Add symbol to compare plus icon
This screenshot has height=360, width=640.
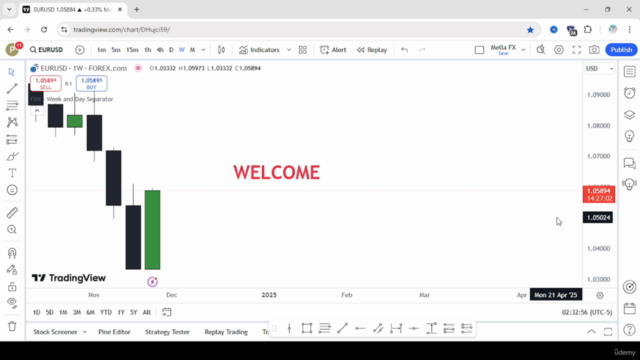point(80,50)
